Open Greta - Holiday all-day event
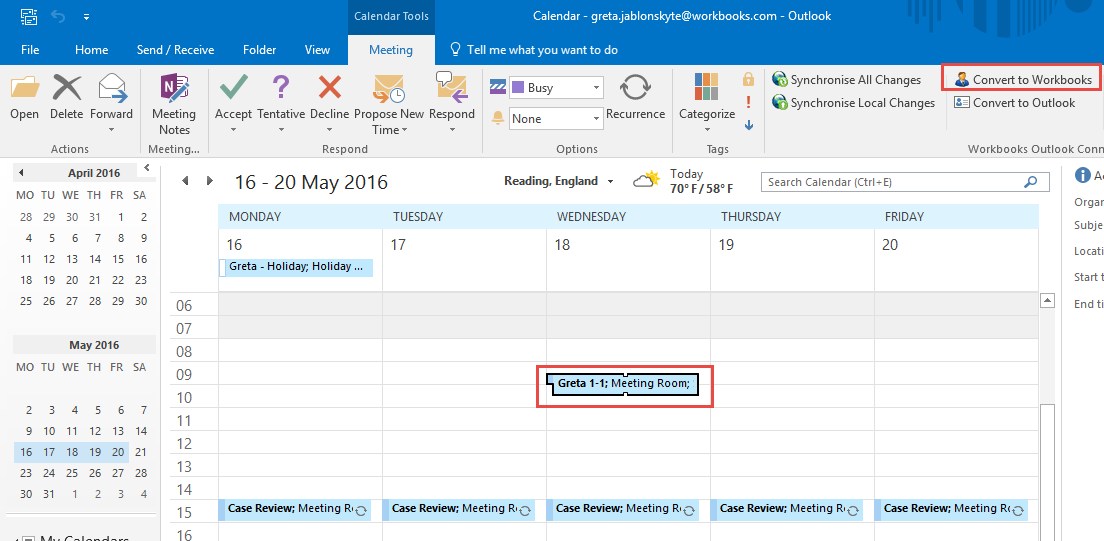The width and height of the screenshot is (1104, 541). tap(296, 267)
